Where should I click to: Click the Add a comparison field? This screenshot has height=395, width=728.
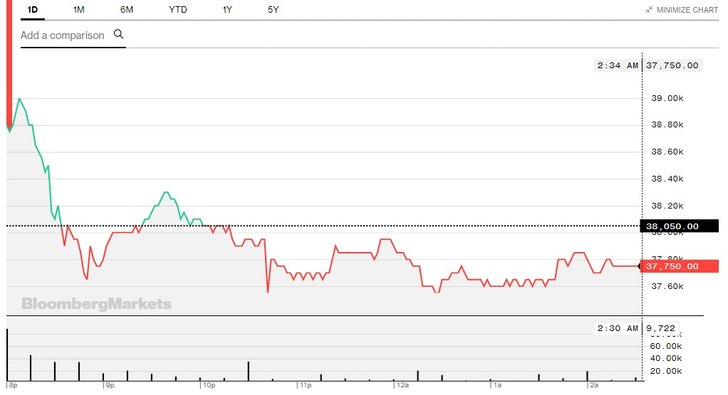click(x=73, y=35)
